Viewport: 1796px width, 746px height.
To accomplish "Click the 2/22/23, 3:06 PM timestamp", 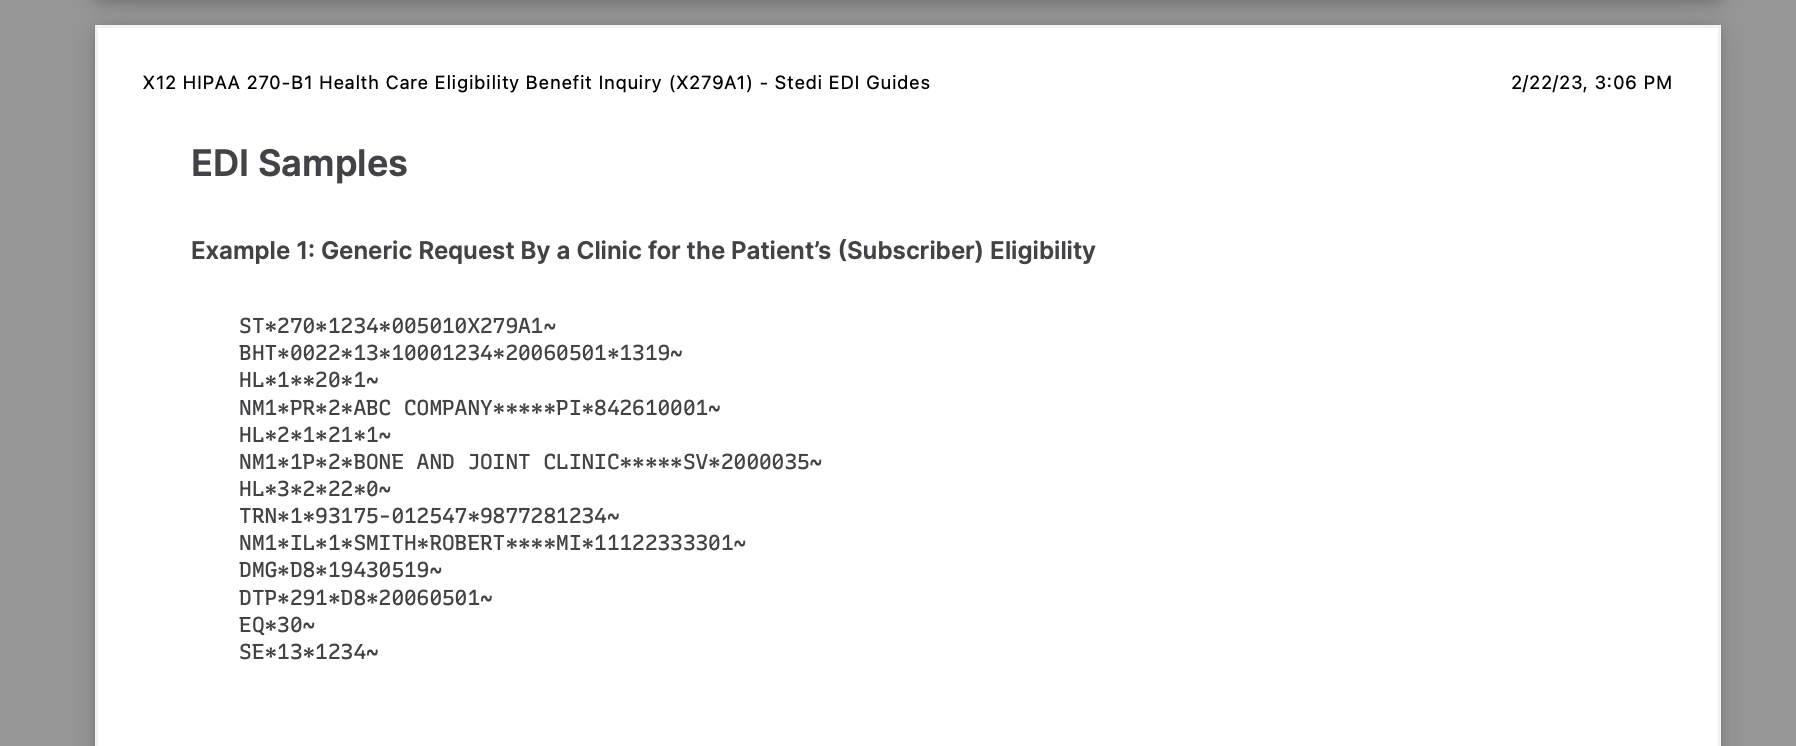I will click(1591, 83).
